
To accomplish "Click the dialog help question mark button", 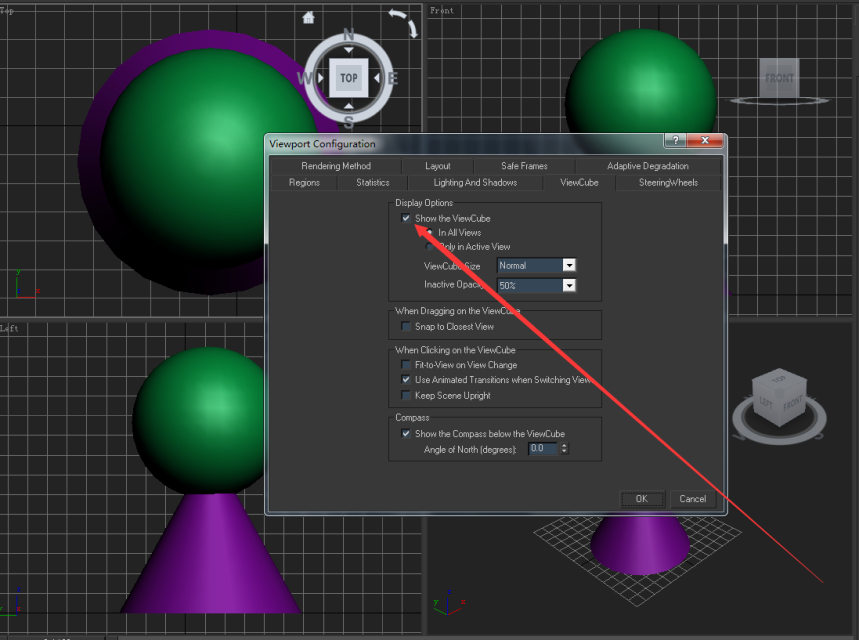I will pyautogui.click(x=675, y=142).
